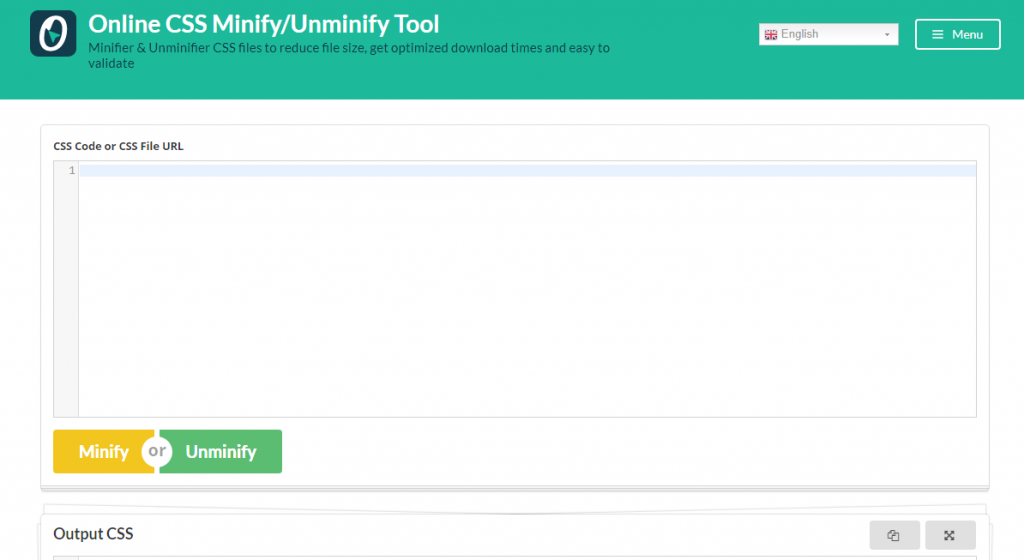
Task: Click the dropdown arrow beside English
Action: click(x=887, y=35)
